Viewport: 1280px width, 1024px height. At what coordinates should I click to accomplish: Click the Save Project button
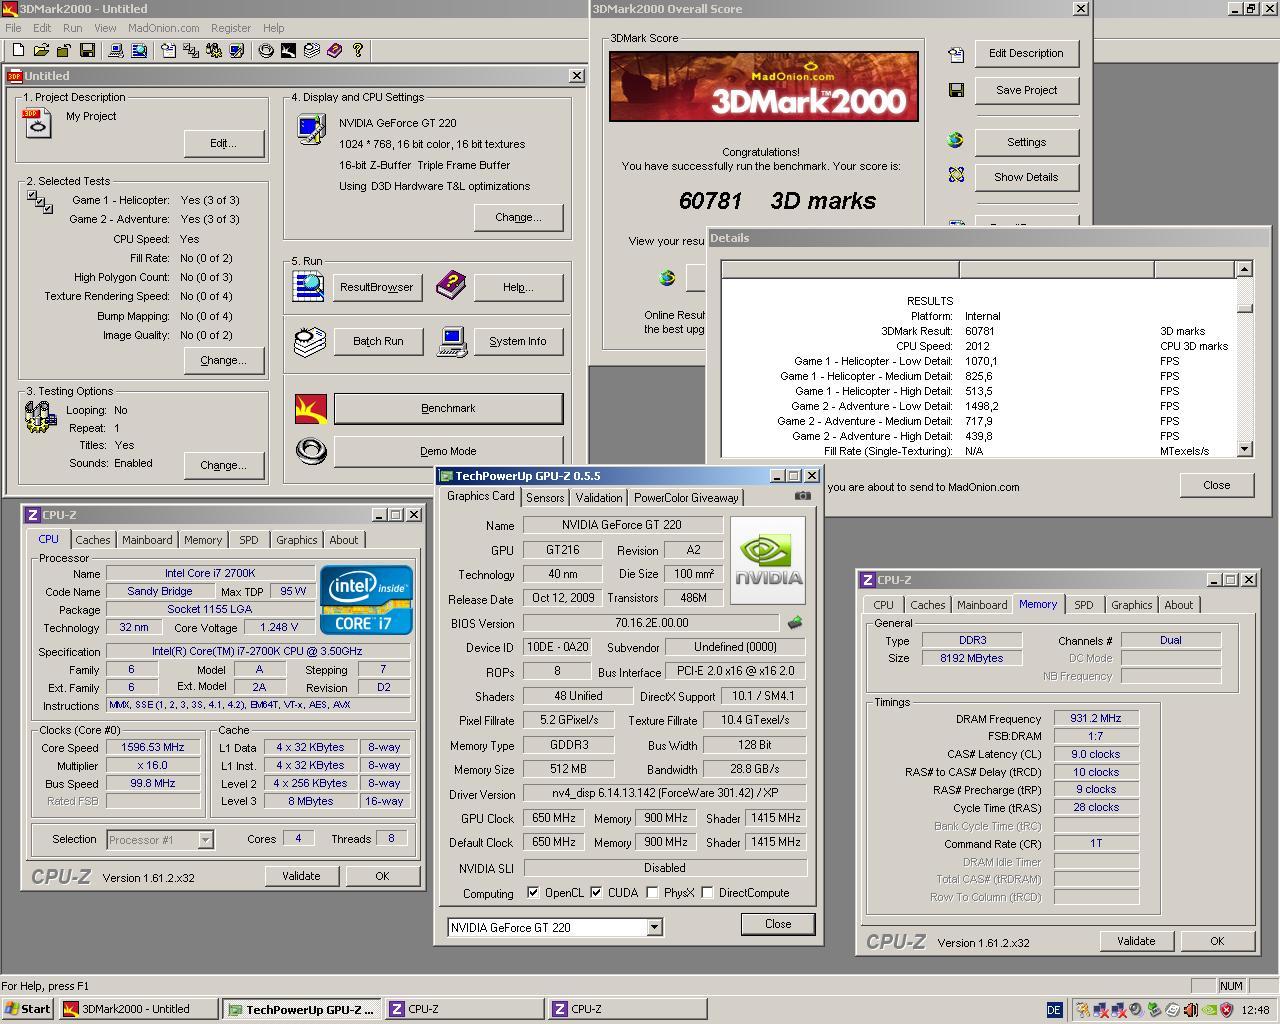(1026, 90)
